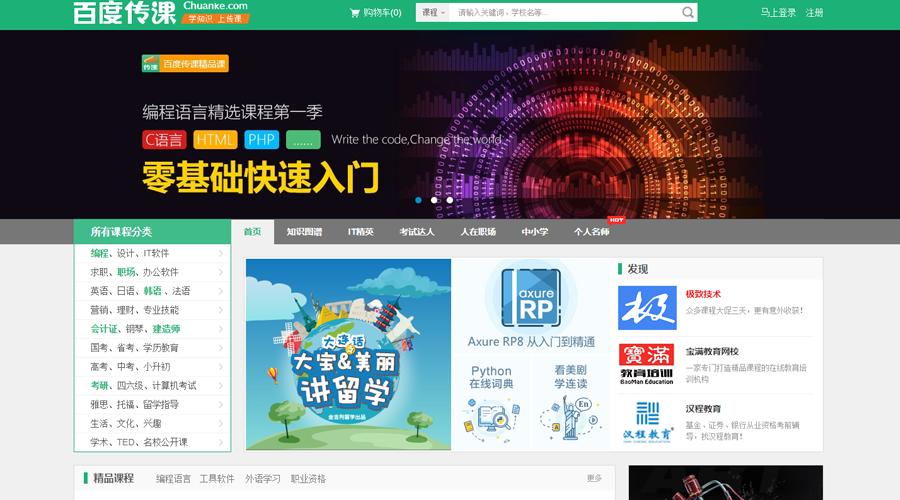This screenshot has height=500, width=900.
Task: Open the Axure RP8 从入门到精通 link
Action: click(531, 342)
